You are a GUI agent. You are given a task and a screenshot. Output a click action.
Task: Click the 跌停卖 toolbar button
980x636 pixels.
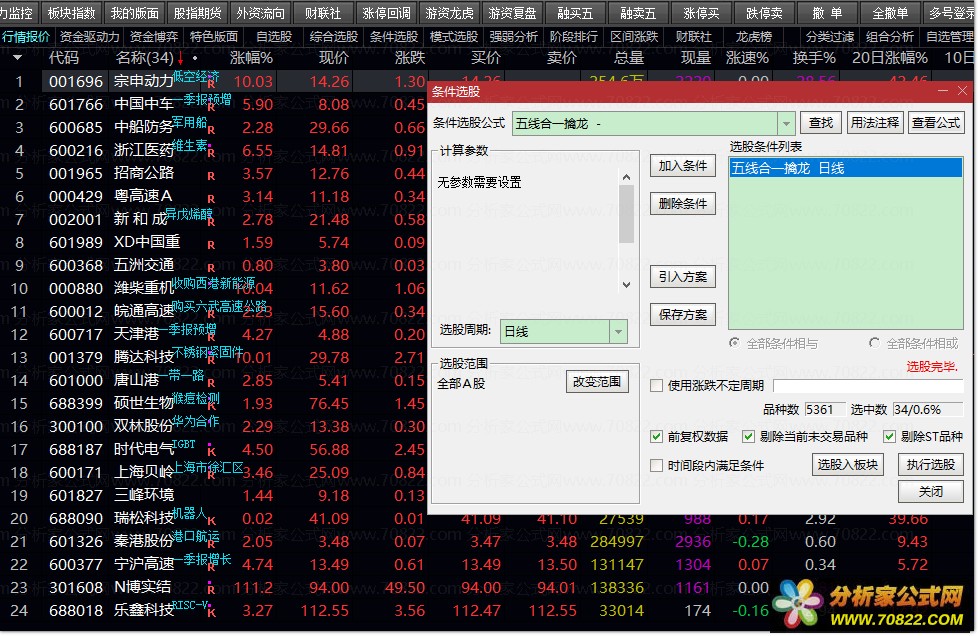tap(764, 12)
